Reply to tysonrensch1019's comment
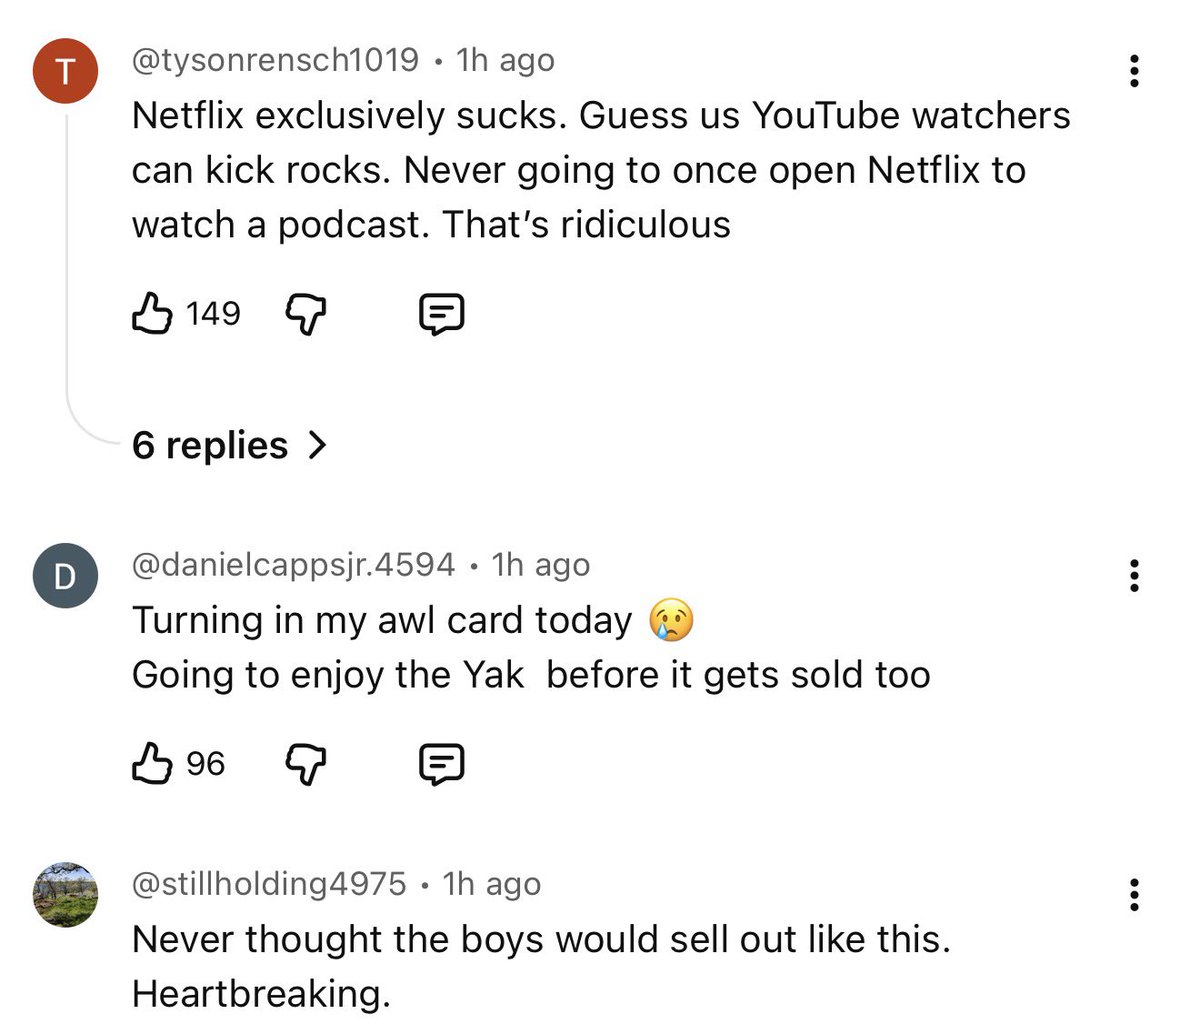This screenshot has width=1200, height=1034. click(x=440, y=315)
